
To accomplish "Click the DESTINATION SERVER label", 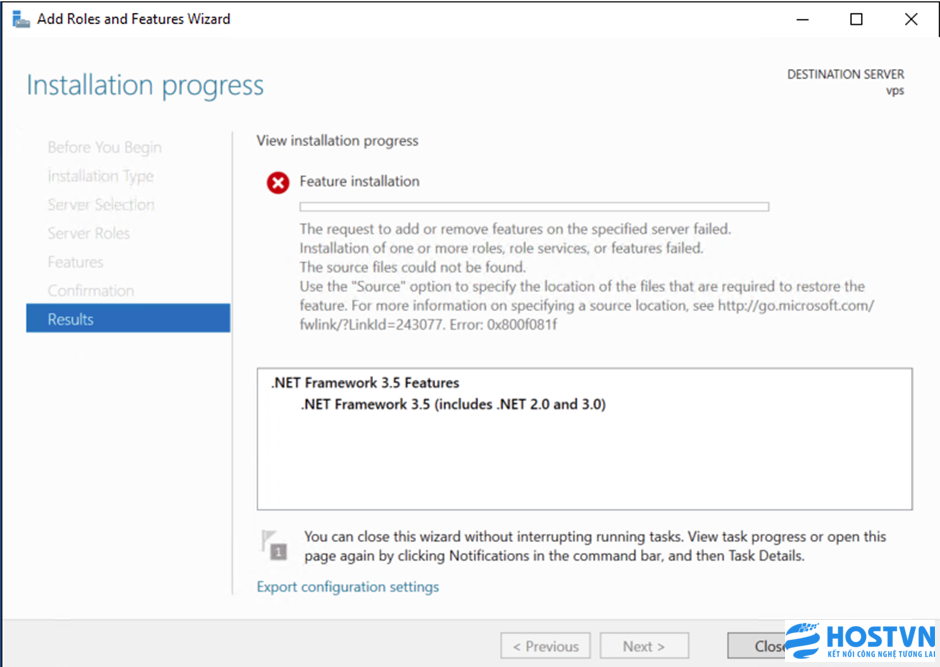I will pos(845,74).
